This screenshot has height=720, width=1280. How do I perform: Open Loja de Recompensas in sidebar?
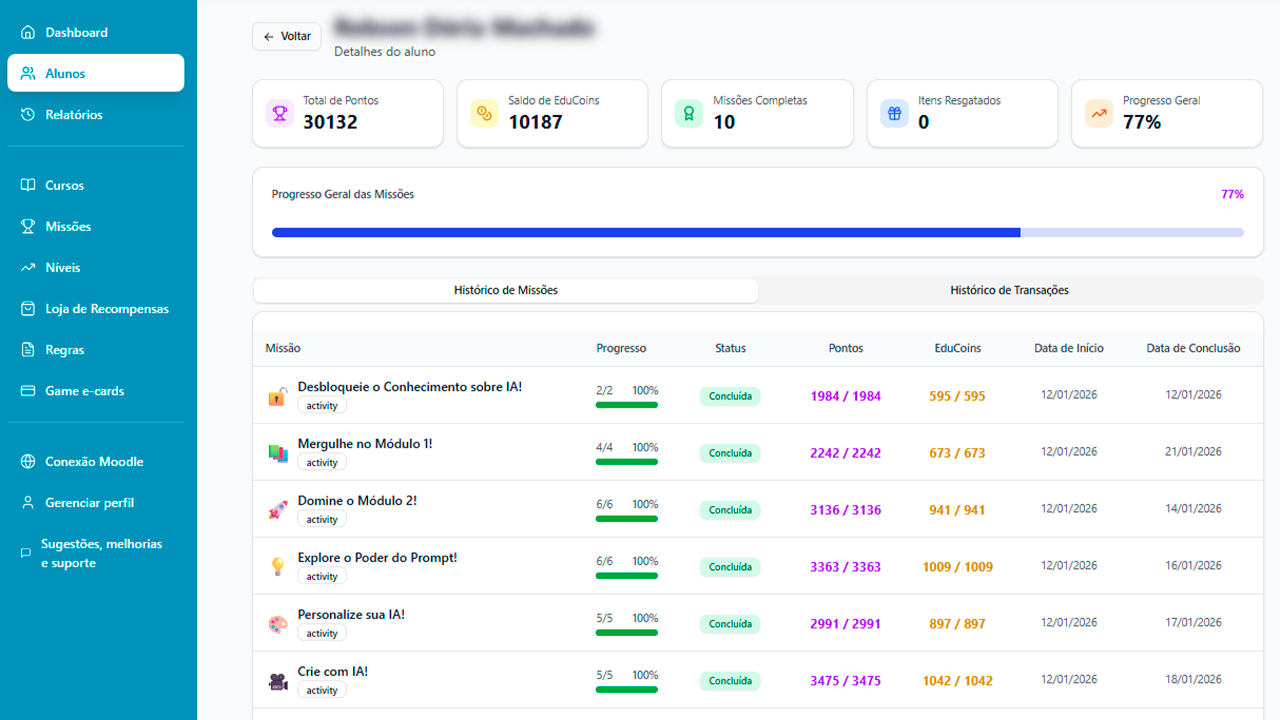pyautogui.click(x=106, y=309)
